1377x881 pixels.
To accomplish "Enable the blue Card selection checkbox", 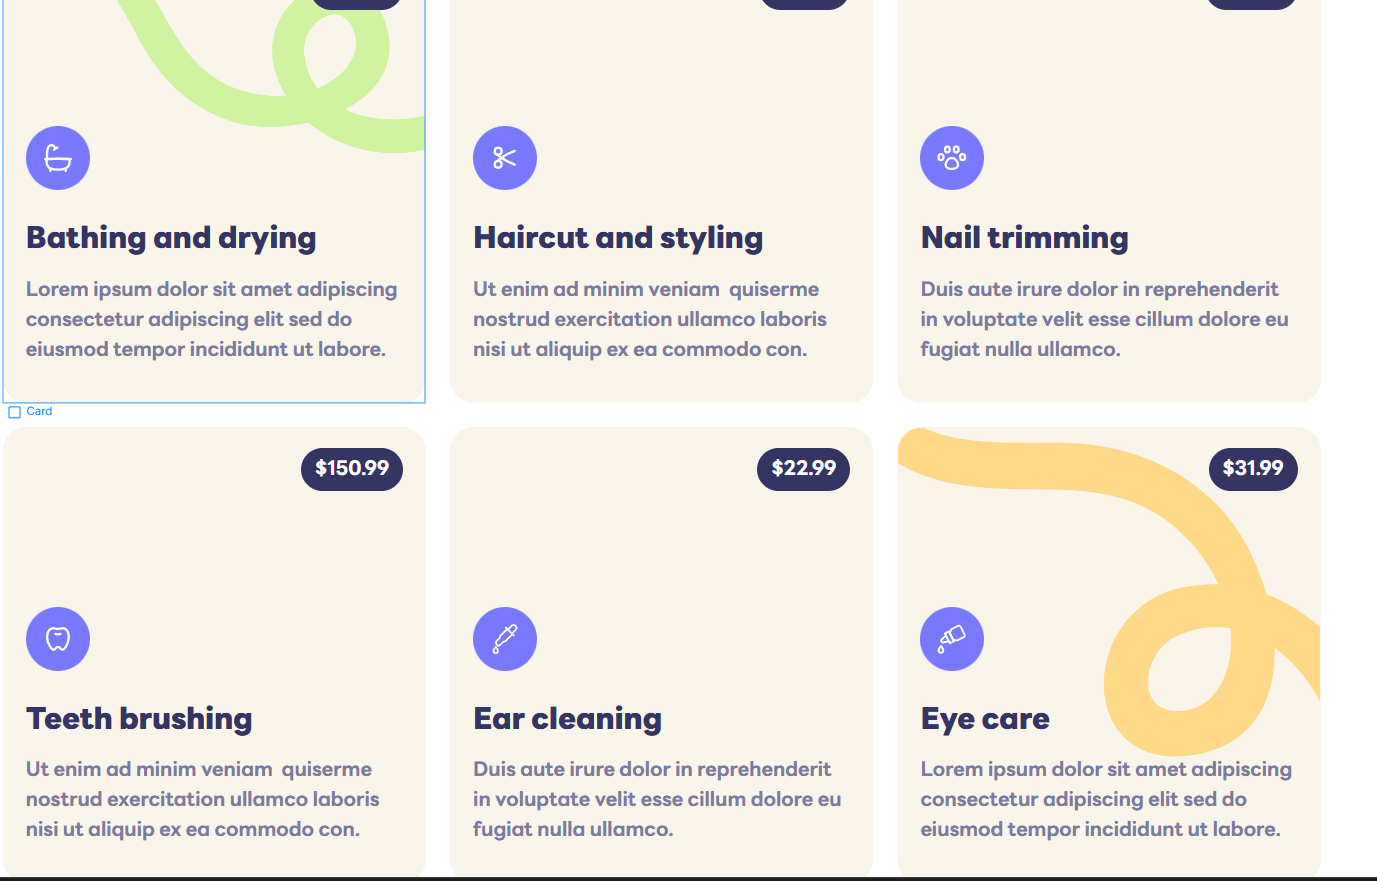I will coord(14,411).
